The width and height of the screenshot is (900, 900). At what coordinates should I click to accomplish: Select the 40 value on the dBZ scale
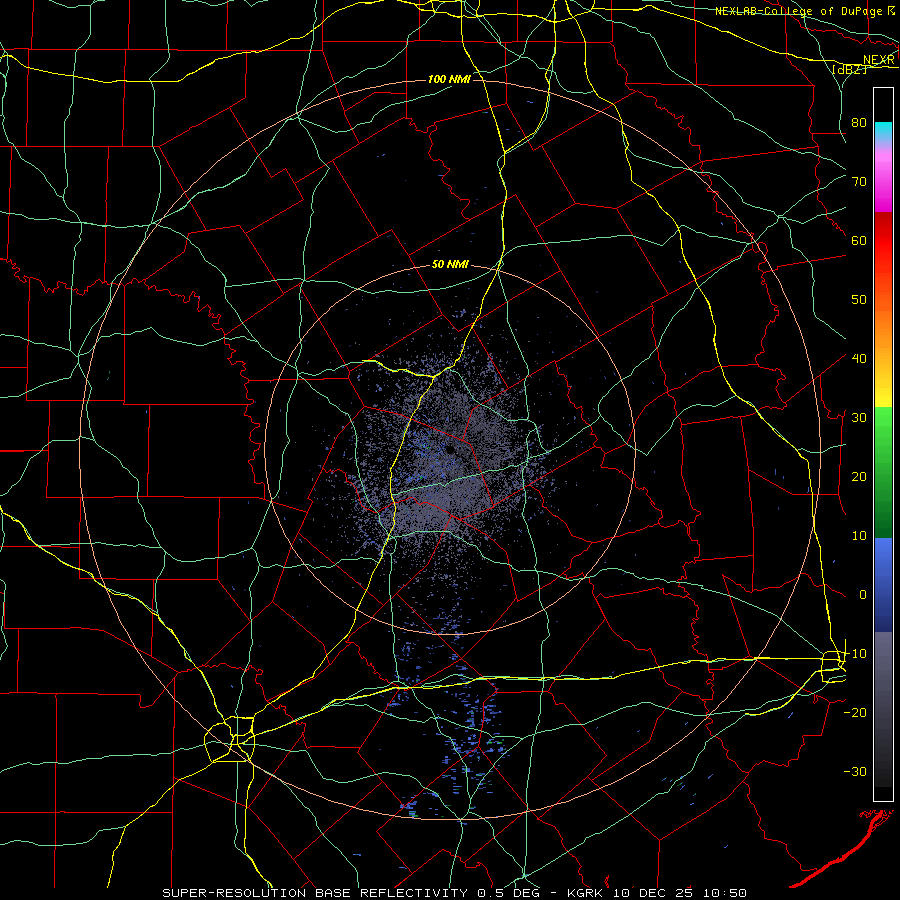859,358
